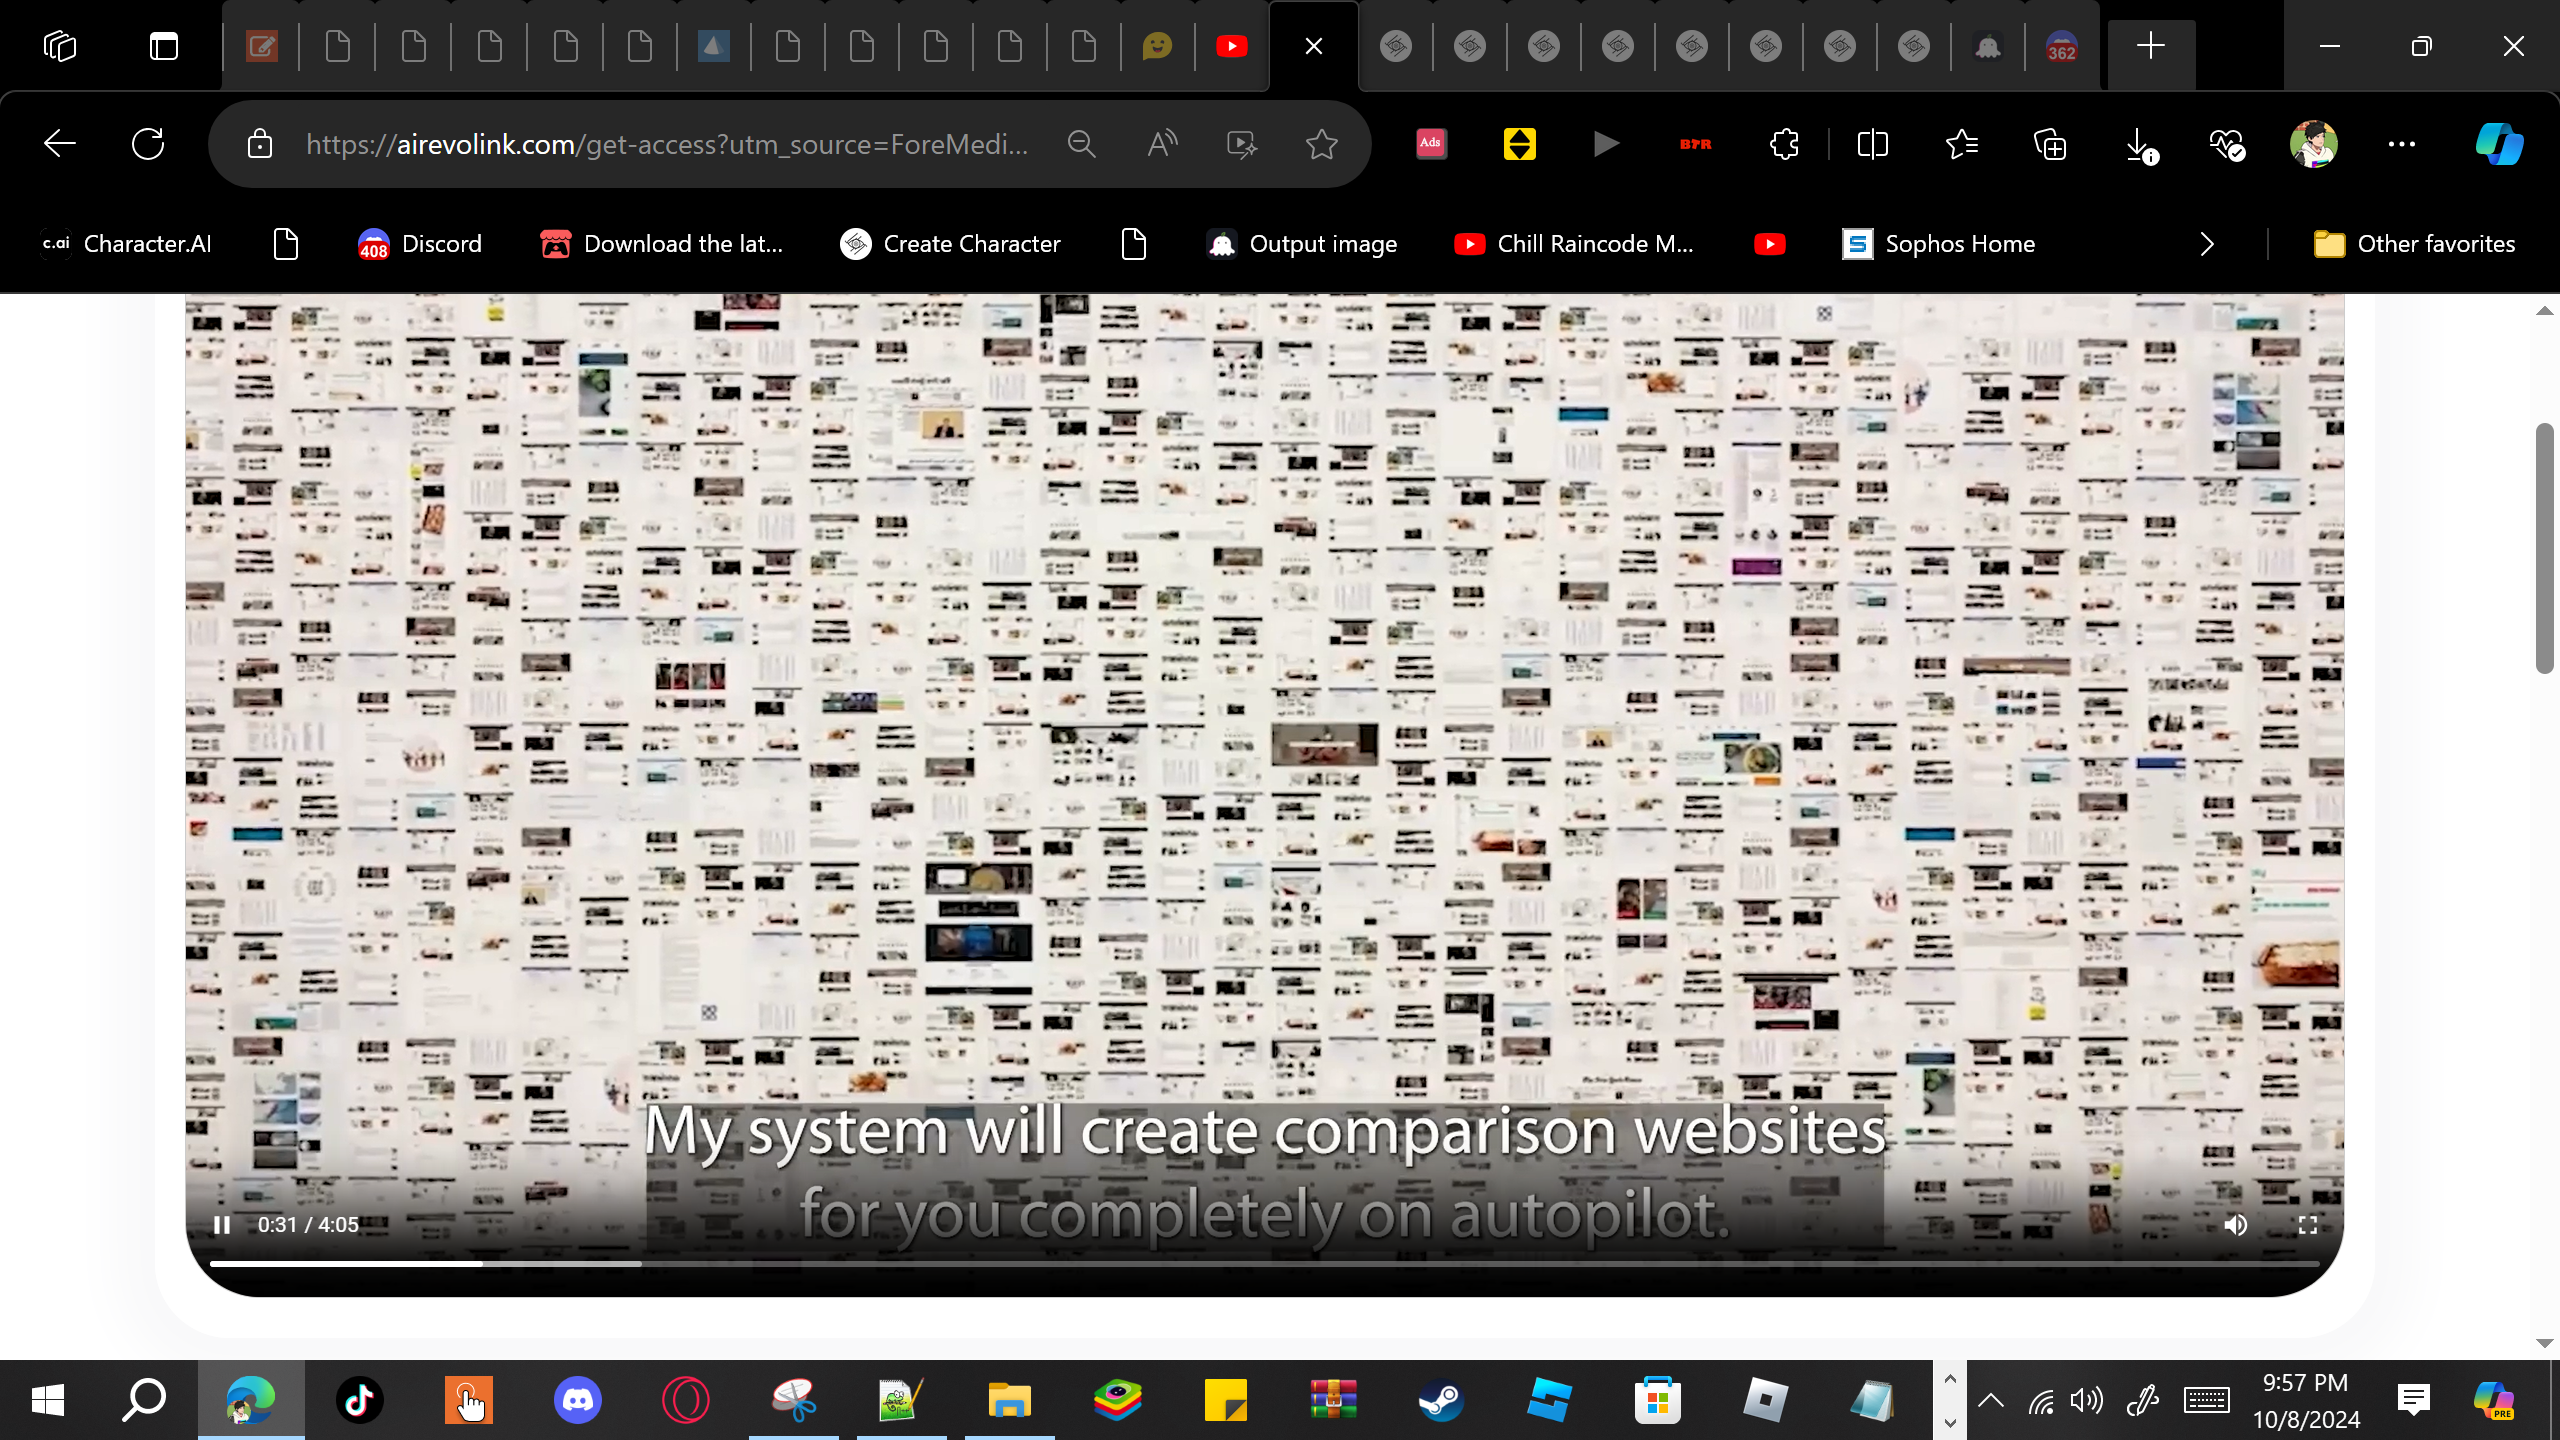Expand hidden favorites bar overflow chevron
The width and height of the screenshot is (2560, 1440).
click(2207, 244)
